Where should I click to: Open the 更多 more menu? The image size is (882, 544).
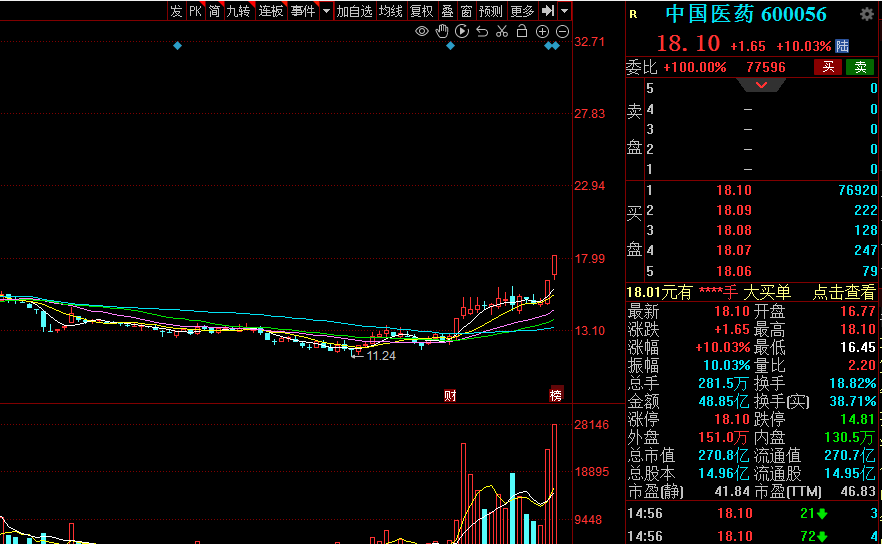click(522, 11)
